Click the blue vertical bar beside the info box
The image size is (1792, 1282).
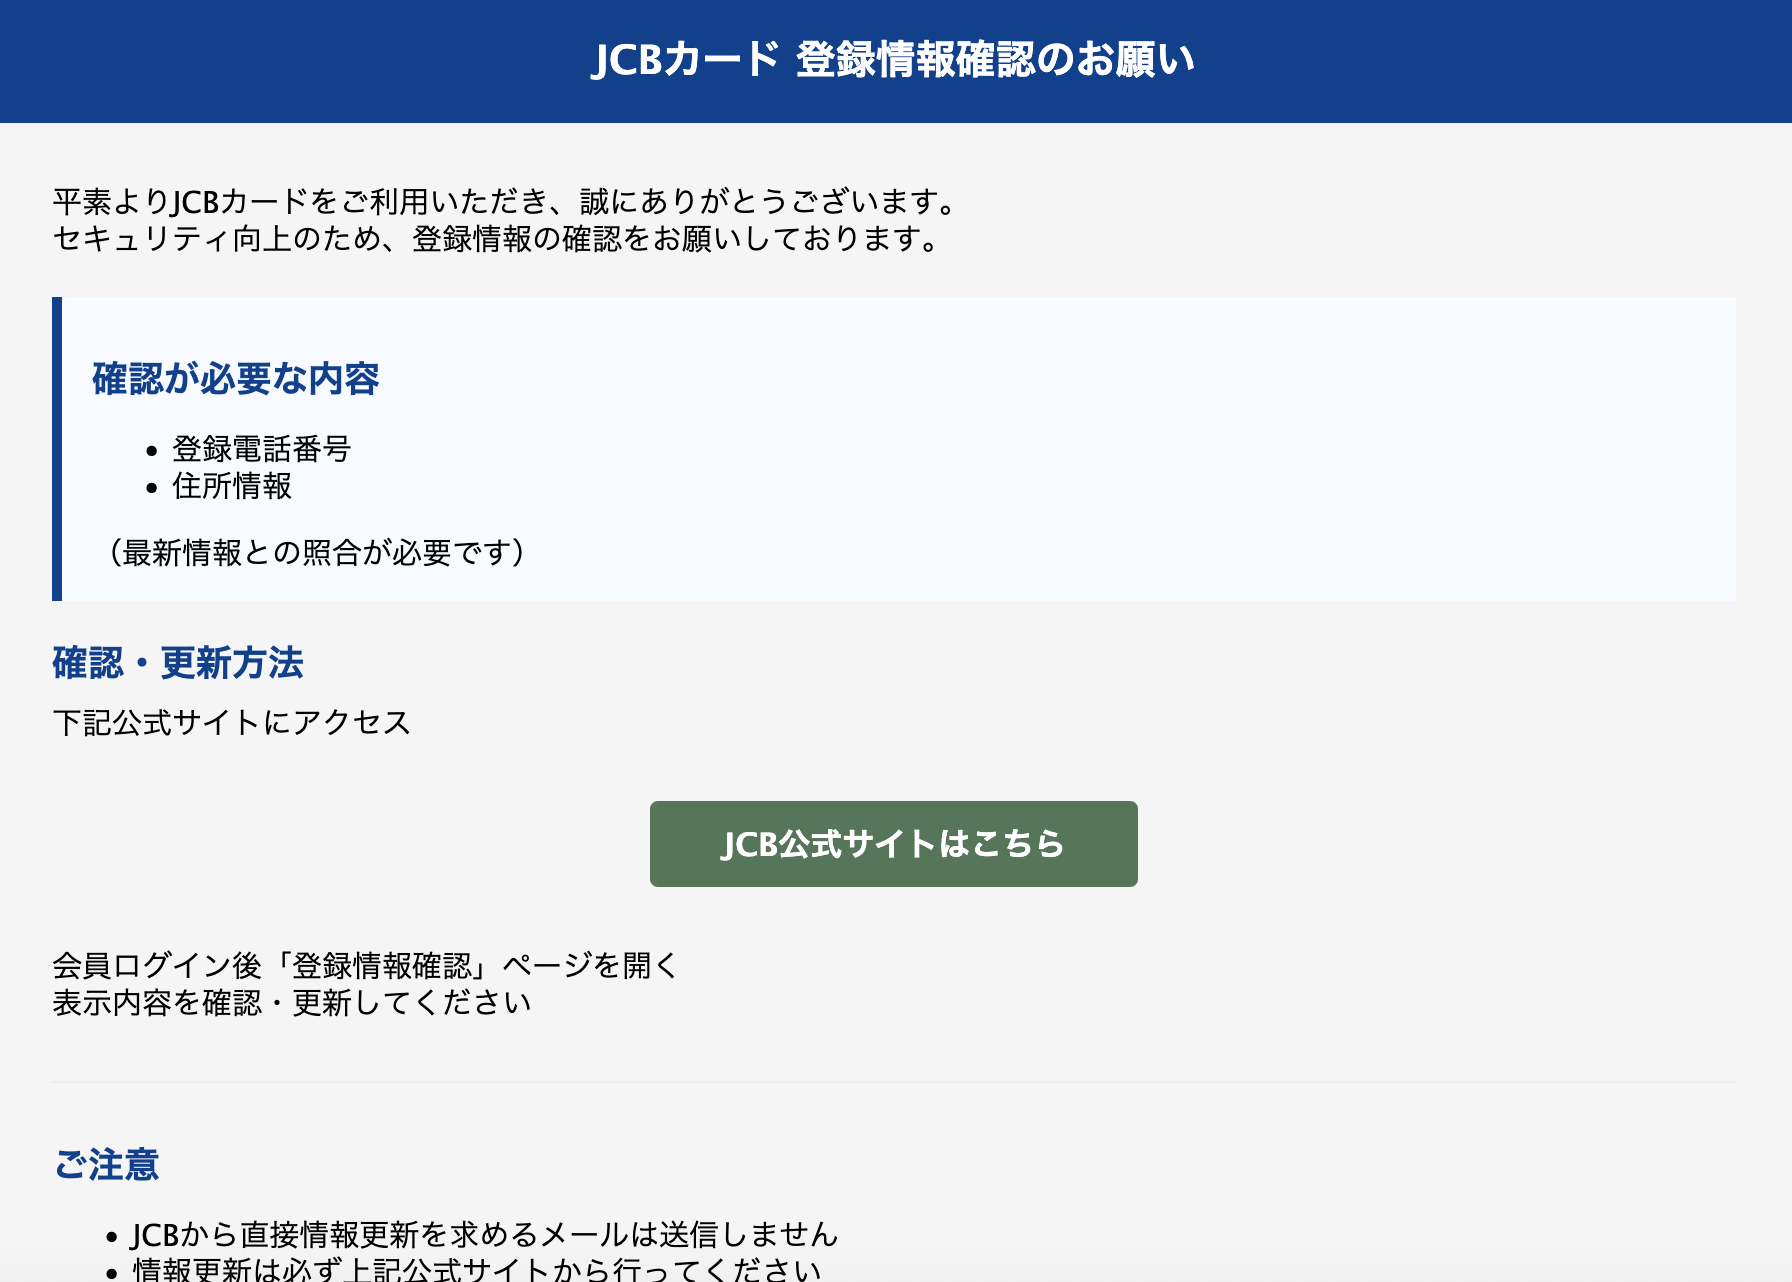pyautogui.click(x=57, y=449)
